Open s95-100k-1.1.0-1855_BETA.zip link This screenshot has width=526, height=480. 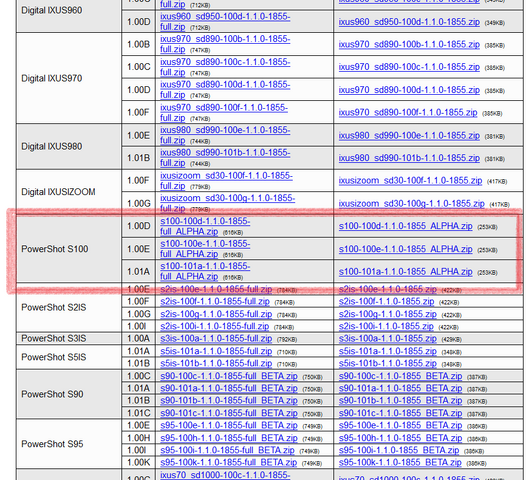400,463
